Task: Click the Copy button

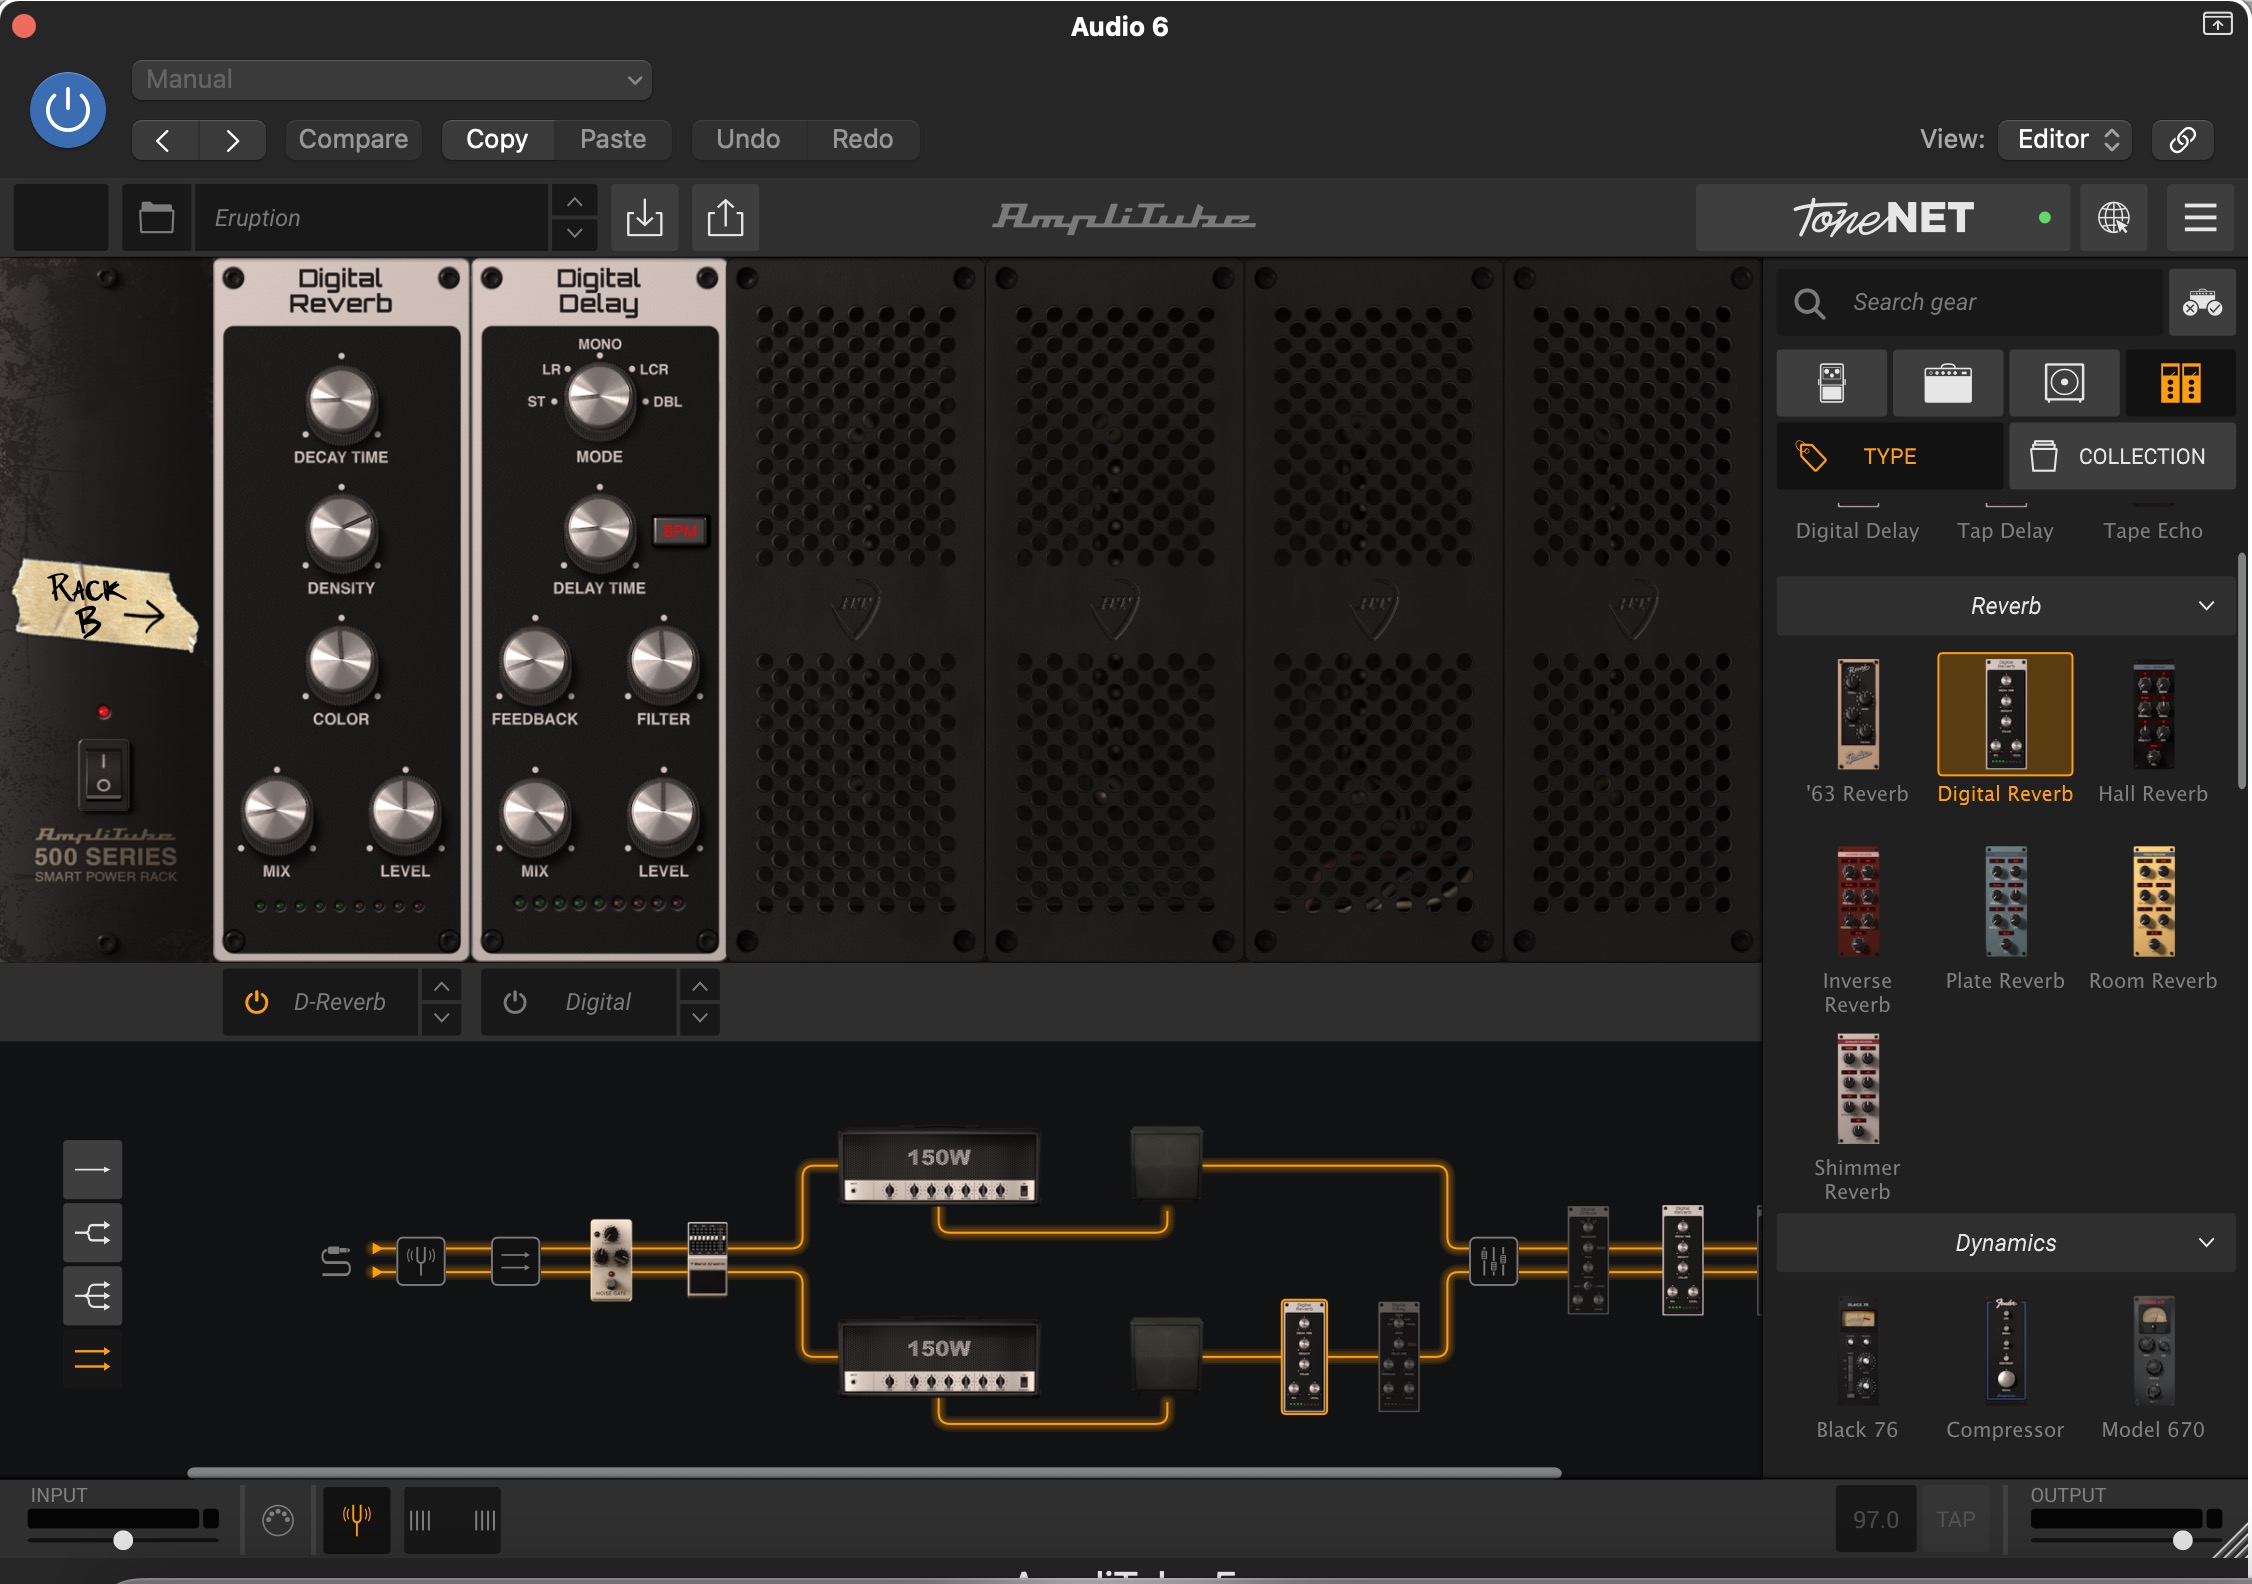Action: (x=497, y=140)
